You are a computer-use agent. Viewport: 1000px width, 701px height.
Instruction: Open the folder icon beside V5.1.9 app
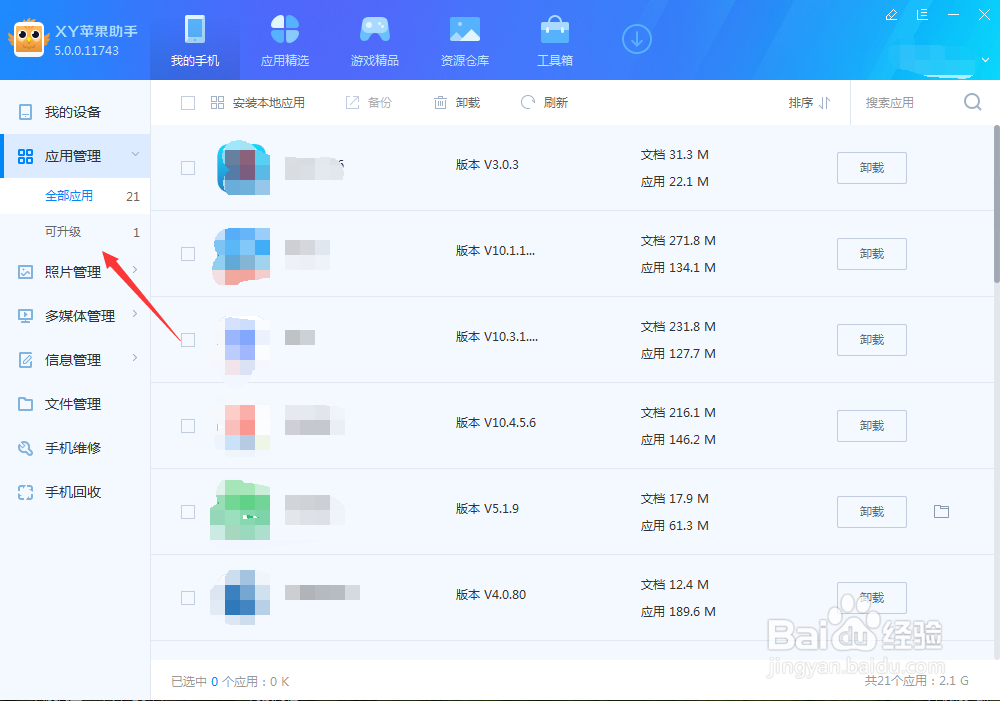[941, 511]
